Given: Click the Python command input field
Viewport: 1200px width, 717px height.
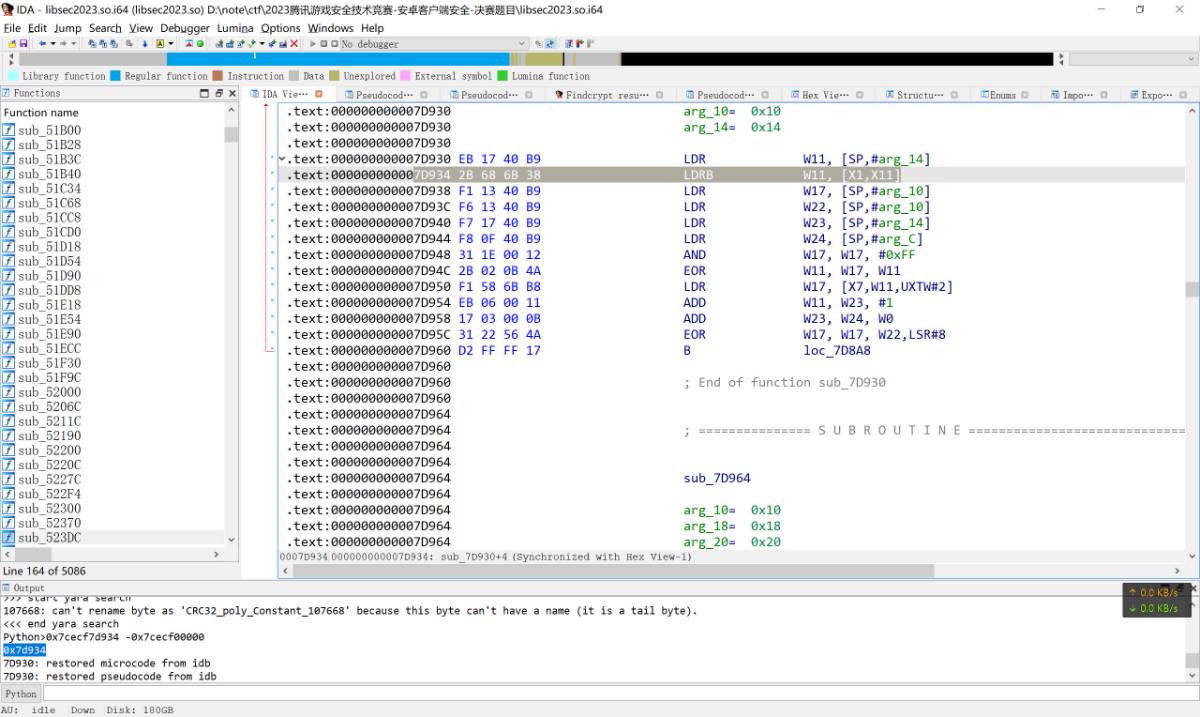Looking at the screenshot, I should 600,693.
